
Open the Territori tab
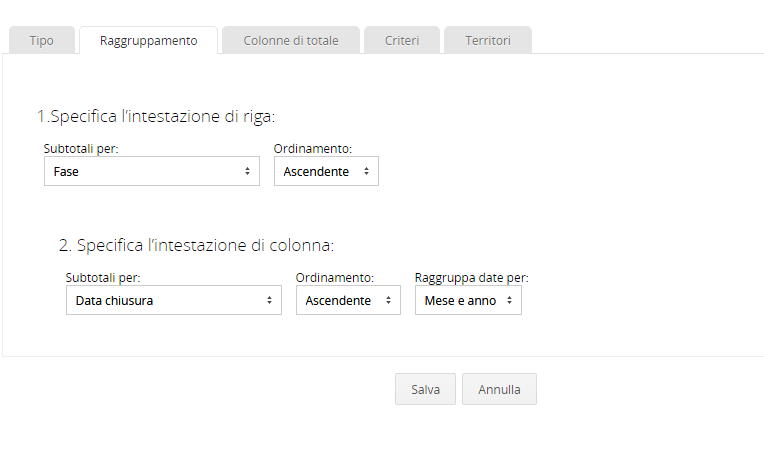point(488,40)
